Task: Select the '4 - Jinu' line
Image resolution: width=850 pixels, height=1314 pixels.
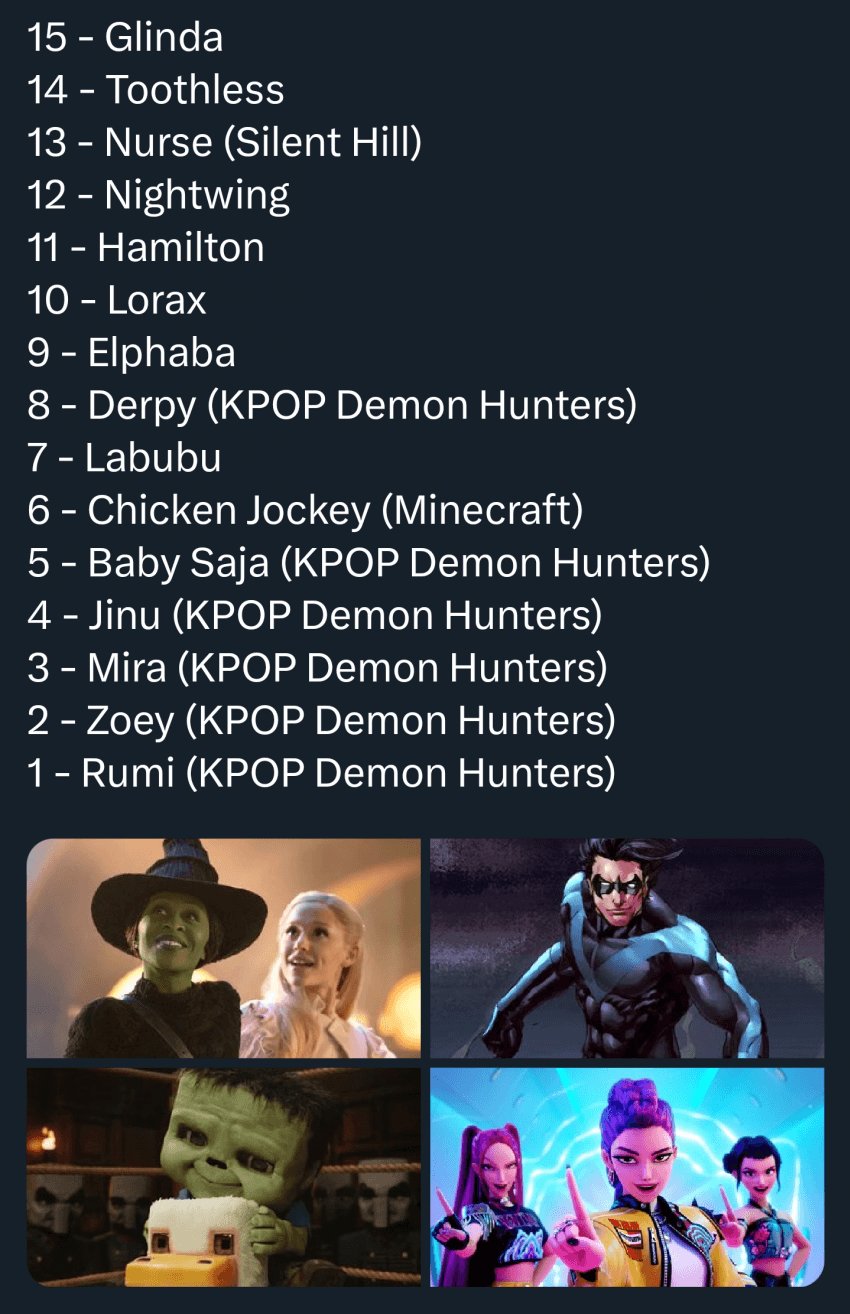Action: tap(314, 615)
